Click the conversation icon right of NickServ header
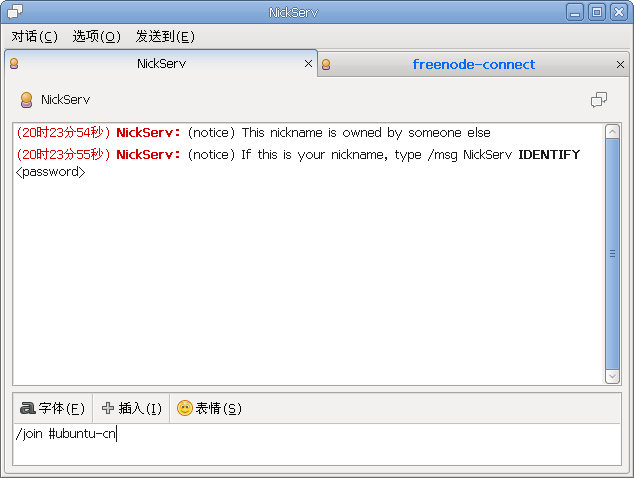This screenshot has height=478, width=634. (599, 99)
